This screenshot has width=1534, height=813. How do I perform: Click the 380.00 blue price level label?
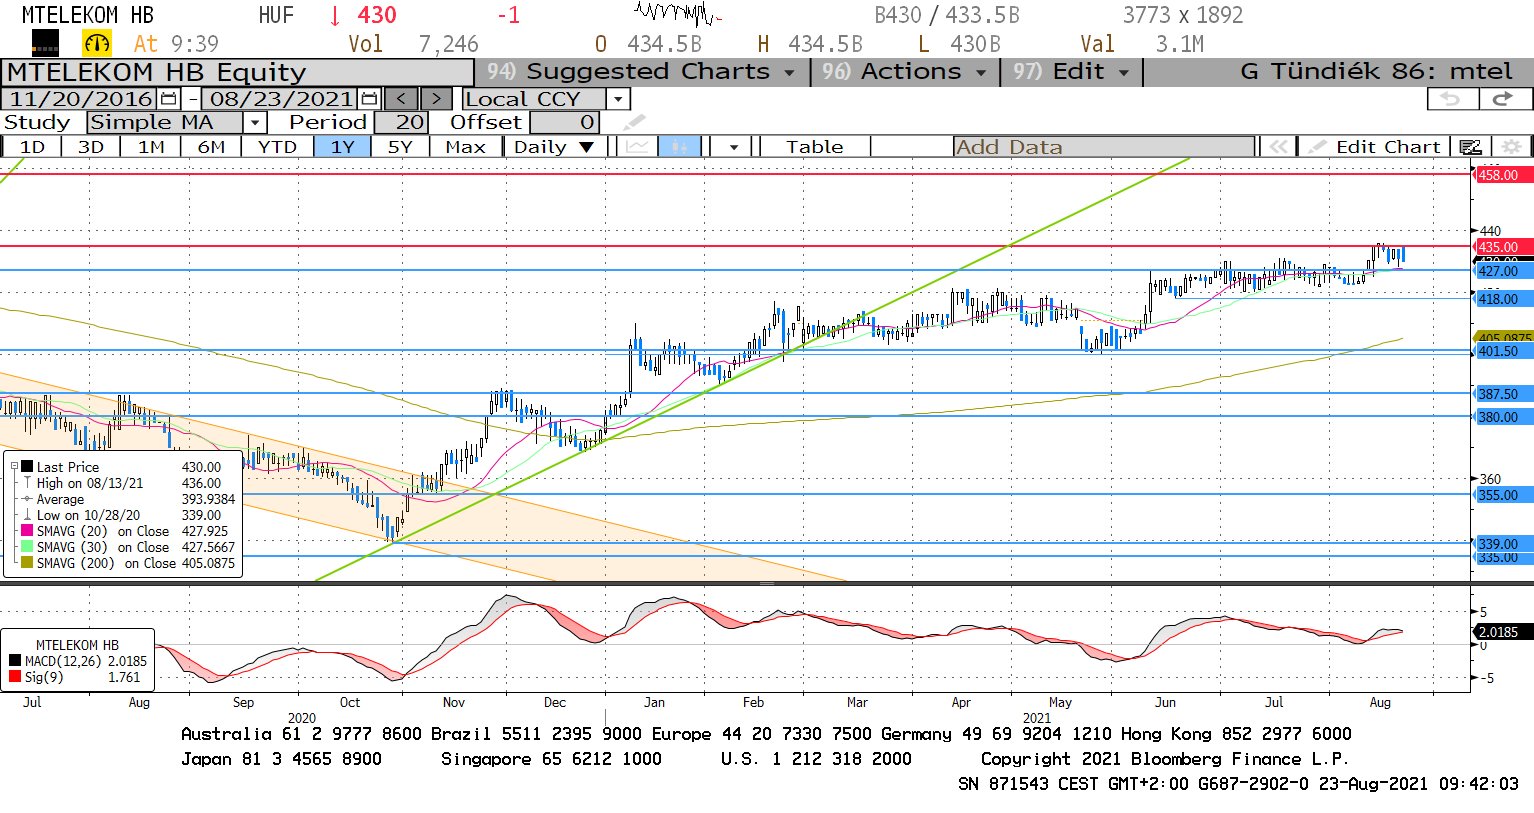tap(1503, 417)
